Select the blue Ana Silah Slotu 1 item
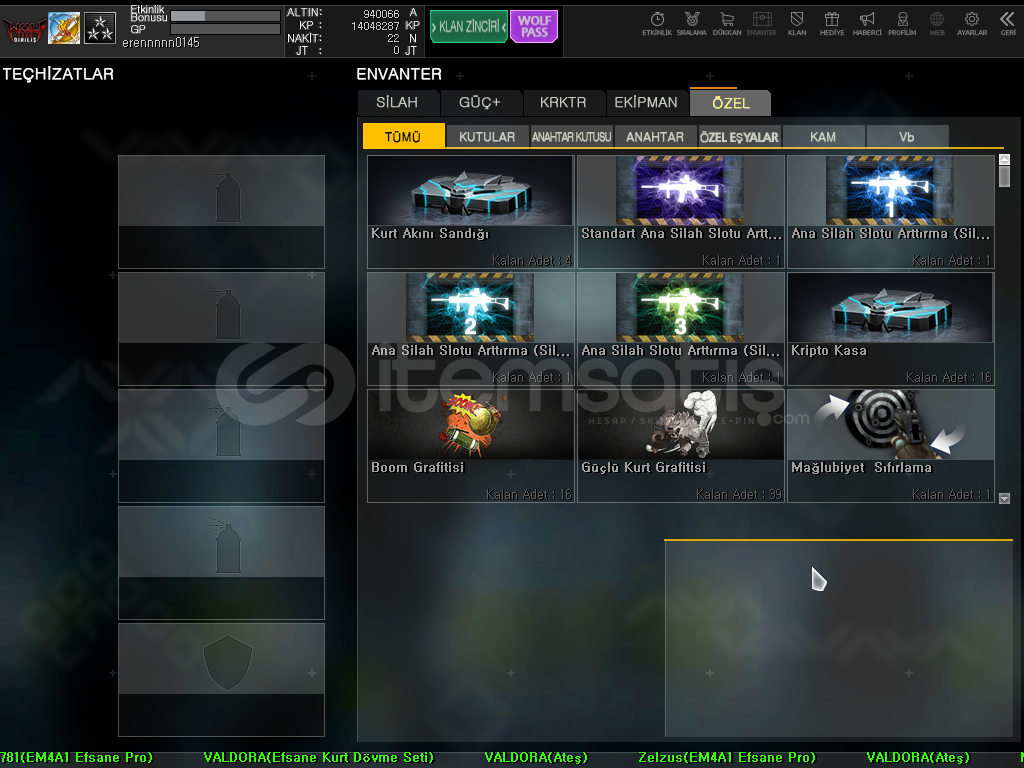The height and width of the screenshot is (768, 1024). [891, 212]
